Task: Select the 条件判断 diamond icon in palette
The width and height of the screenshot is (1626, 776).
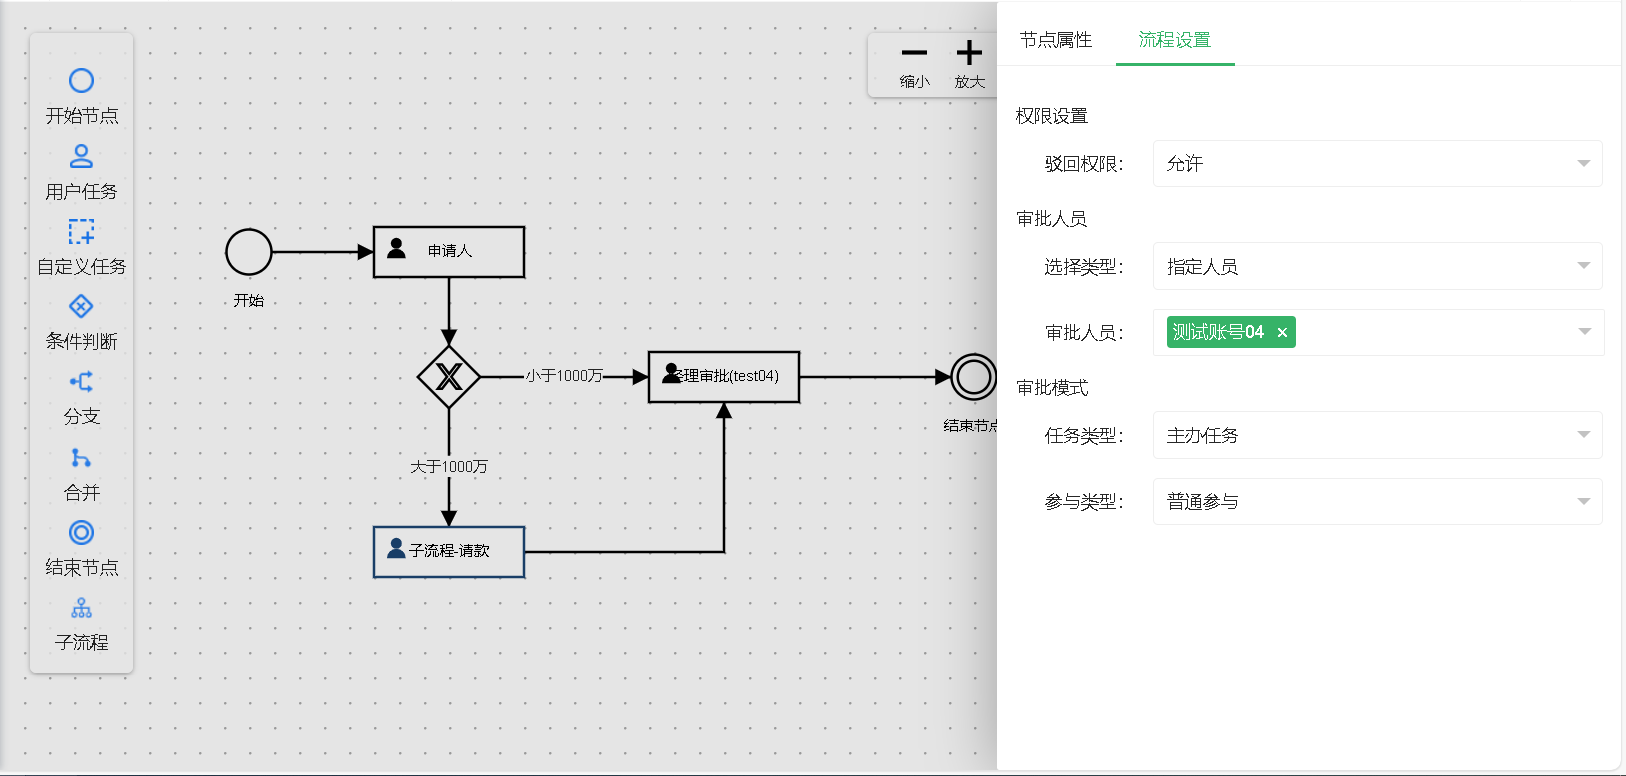Action: pyautogui.click(x=81, y=306)
